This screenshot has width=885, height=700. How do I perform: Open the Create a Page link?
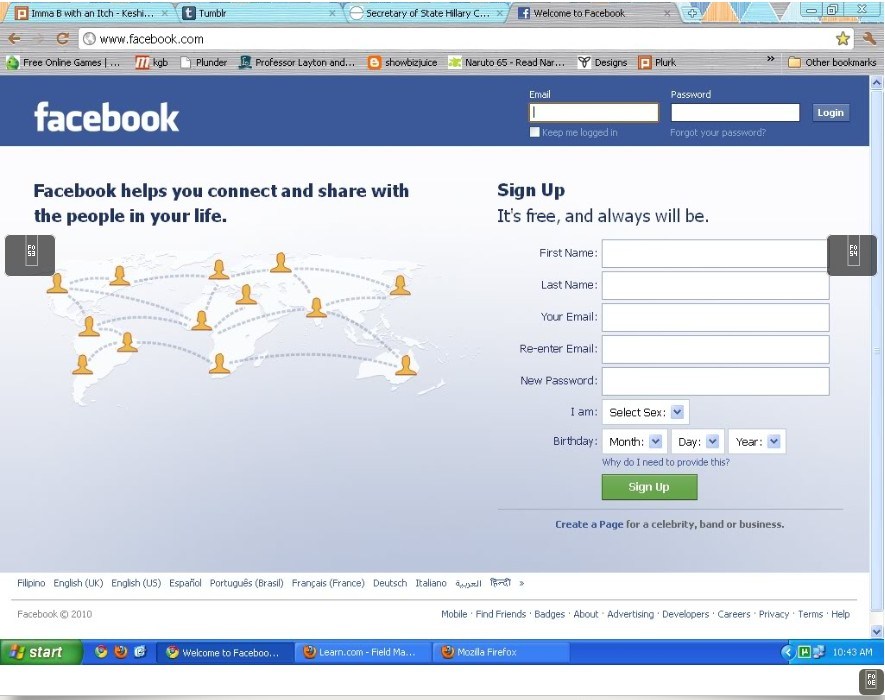[589, 524]
